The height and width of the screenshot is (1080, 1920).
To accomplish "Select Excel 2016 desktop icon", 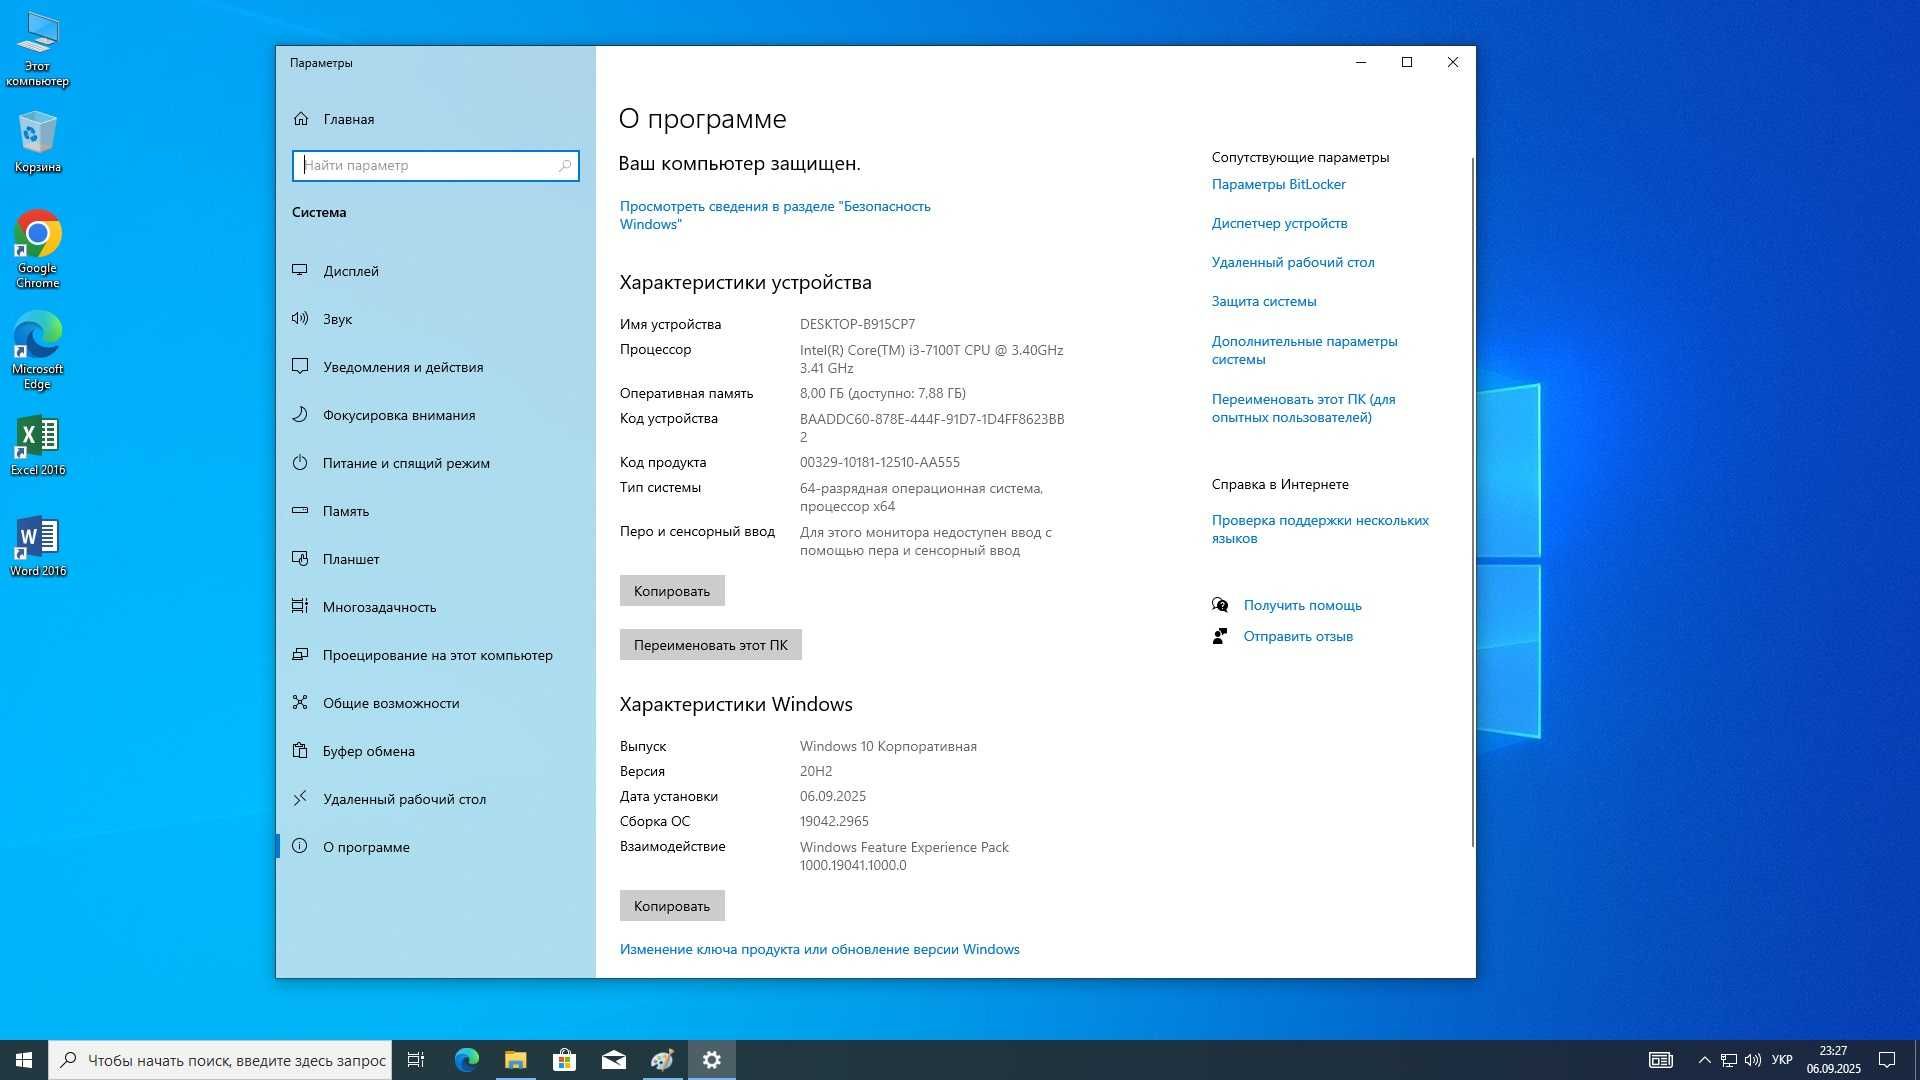I will [x=37, y=445].
